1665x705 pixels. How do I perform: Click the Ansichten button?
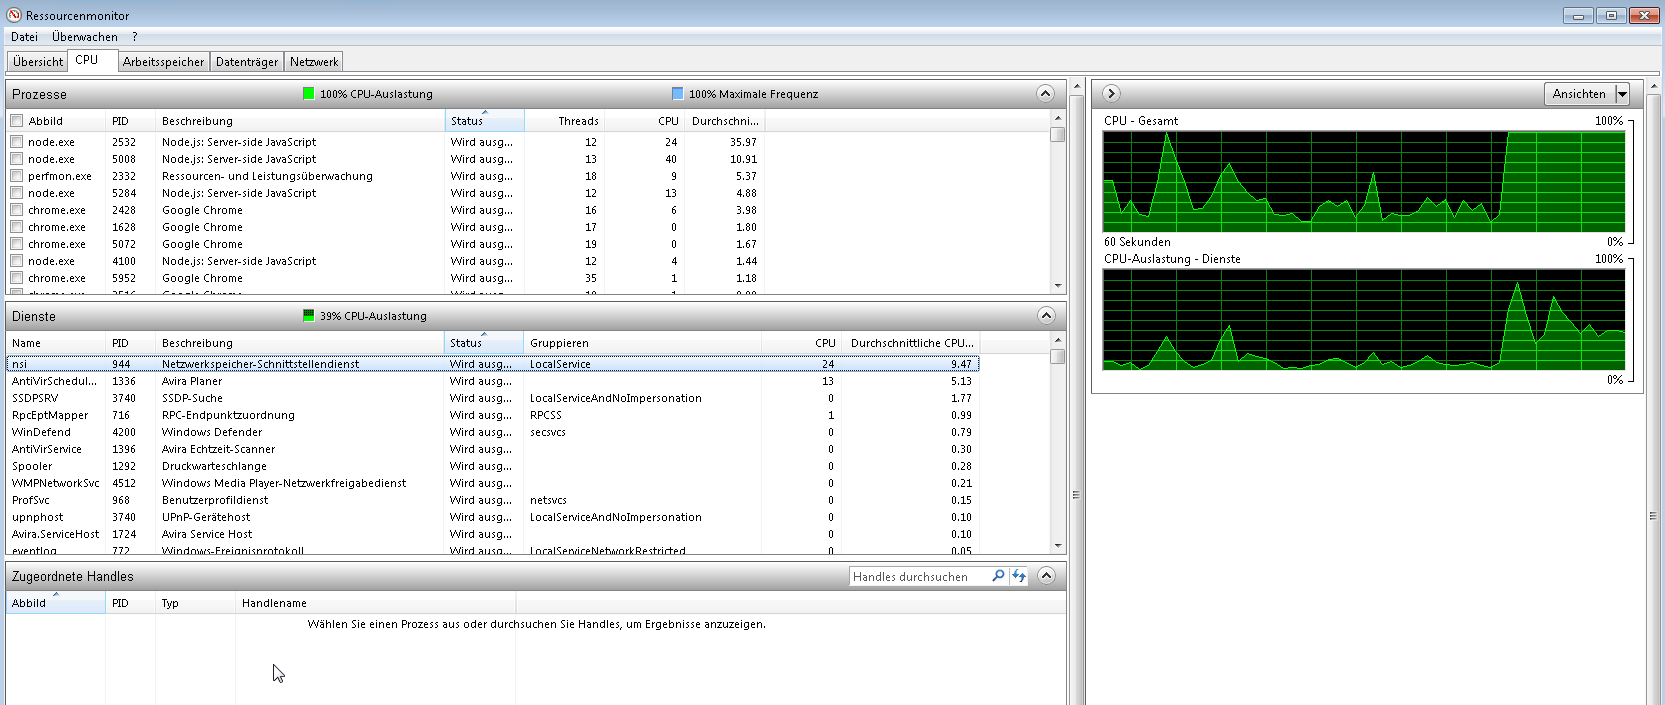pyautogui.click(x=1578, y=94)
